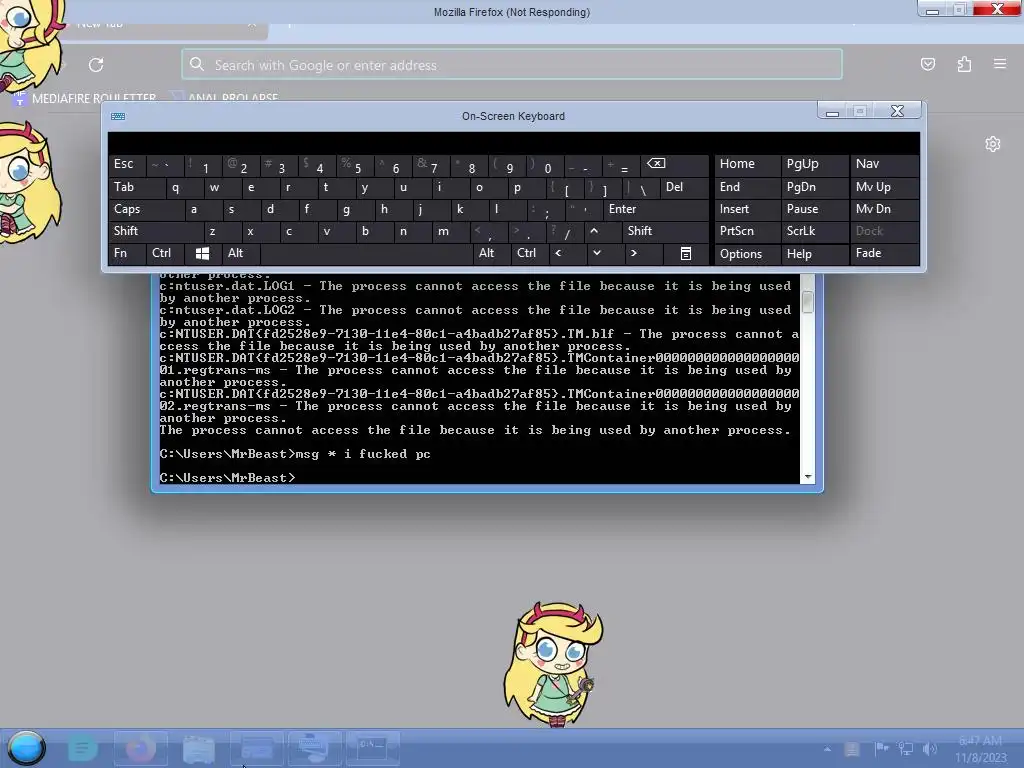The height and width of the screenshot is (768, 1024).
Task: Toggle the right Alt key
Action: (491, 253)
